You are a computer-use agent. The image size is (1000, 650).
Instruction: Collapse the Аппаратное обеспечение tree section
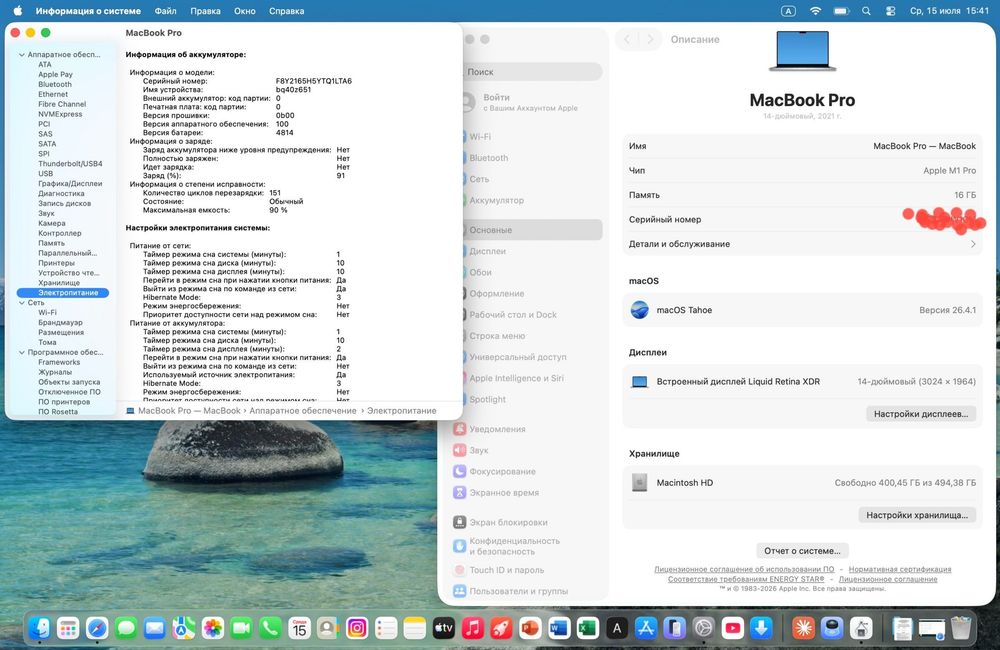point(22,55)
